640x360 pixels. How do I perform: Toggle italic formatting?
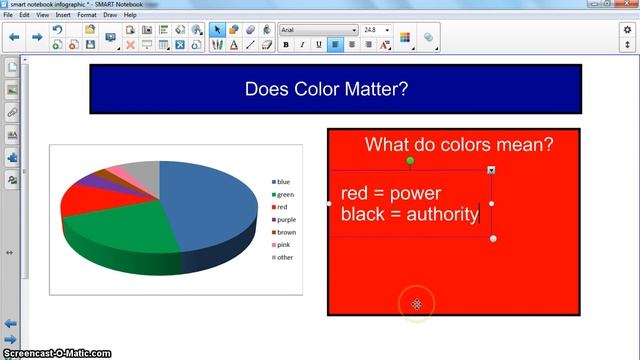pyautogui.click(x=302, y=44)
